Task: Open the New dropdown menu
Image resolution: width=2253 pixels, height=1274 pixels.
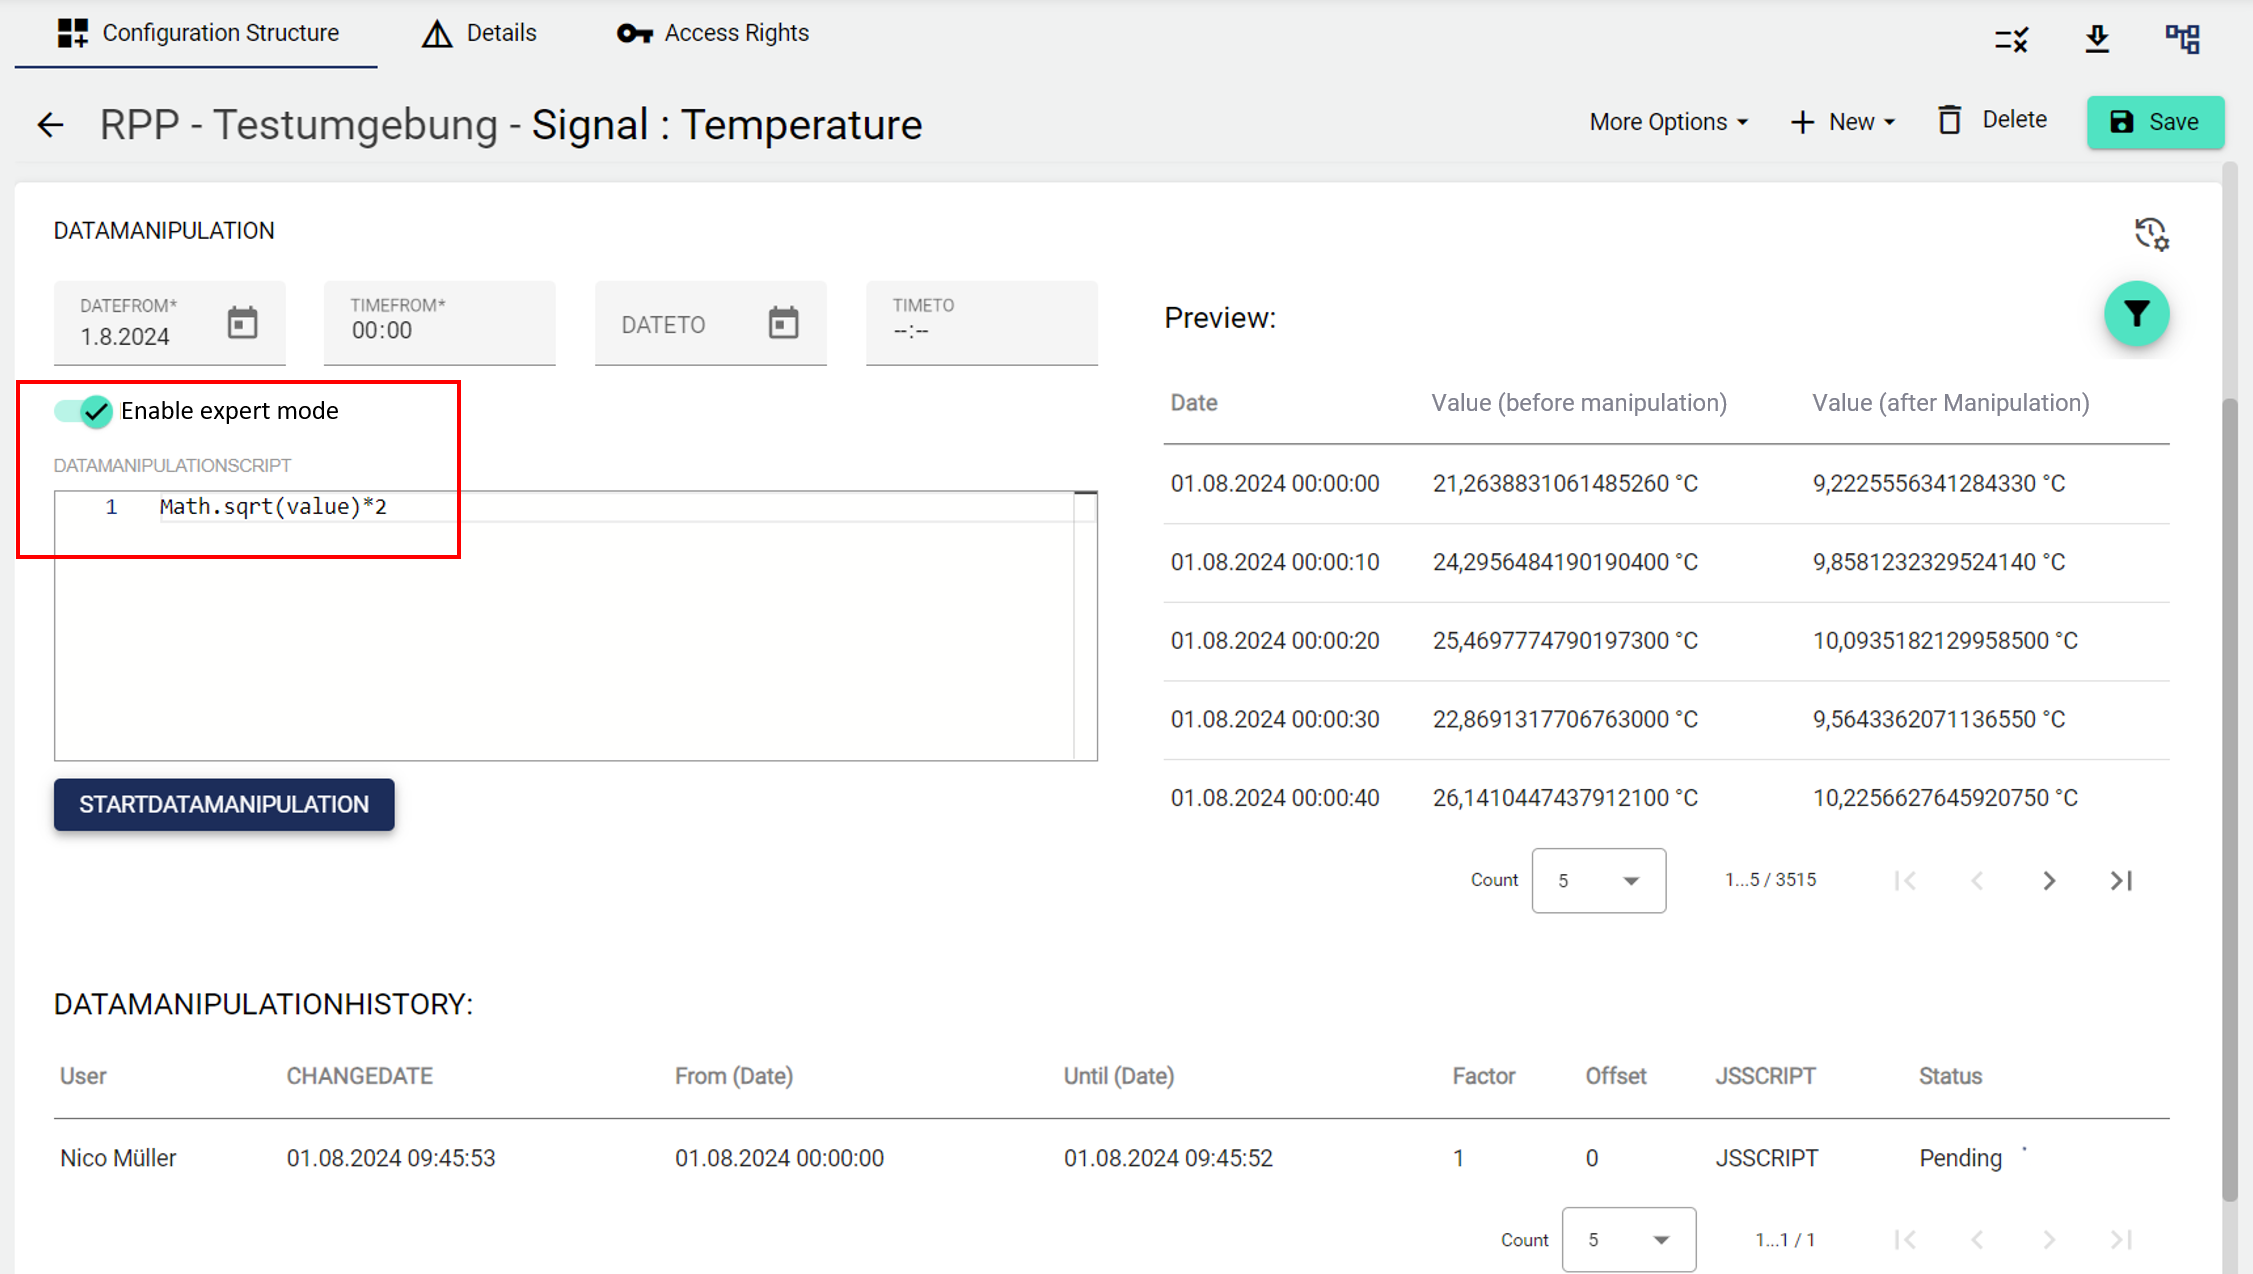Action: [1842, 122]
